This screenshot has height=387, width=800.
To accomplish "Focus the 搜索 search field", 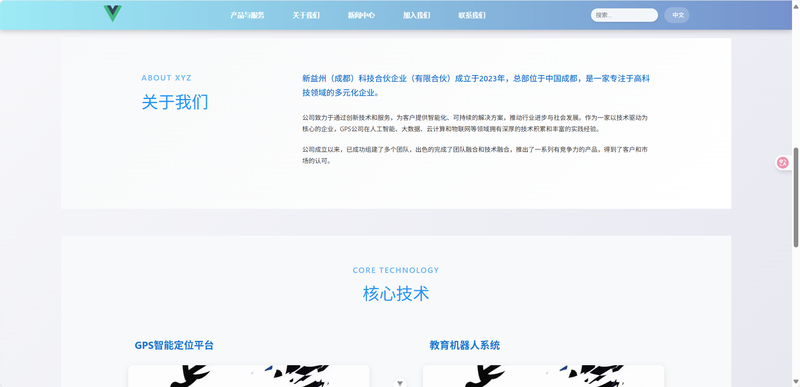I will coord(624,15).
